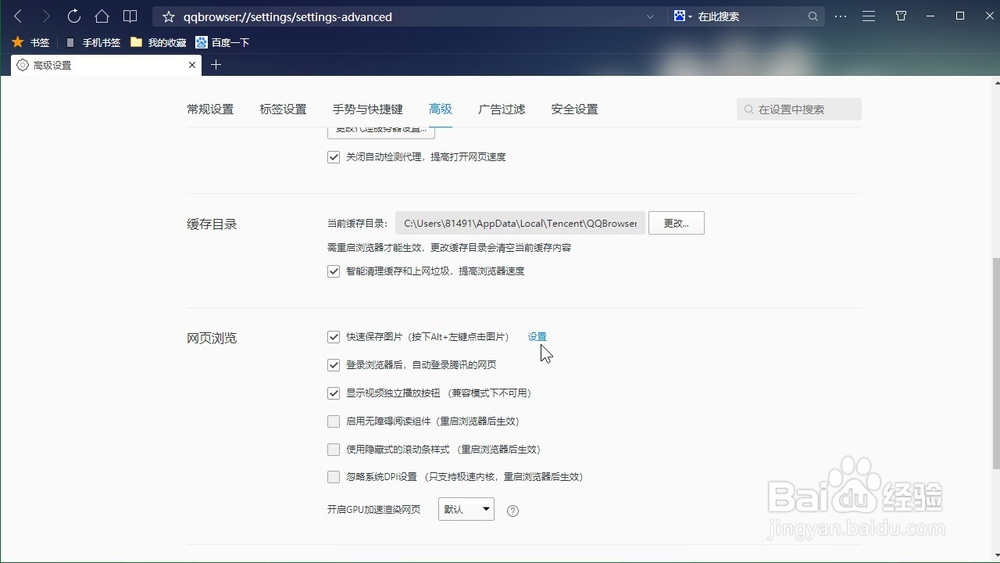Switch to 常规设置 tab

pos(210,109)
